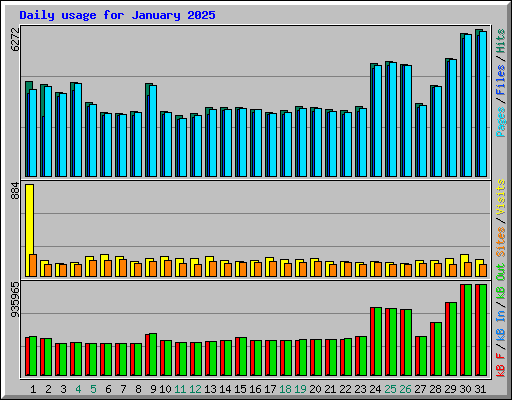
Task: Click the cyan pages bar for day 9
Action: pos(153,131)
